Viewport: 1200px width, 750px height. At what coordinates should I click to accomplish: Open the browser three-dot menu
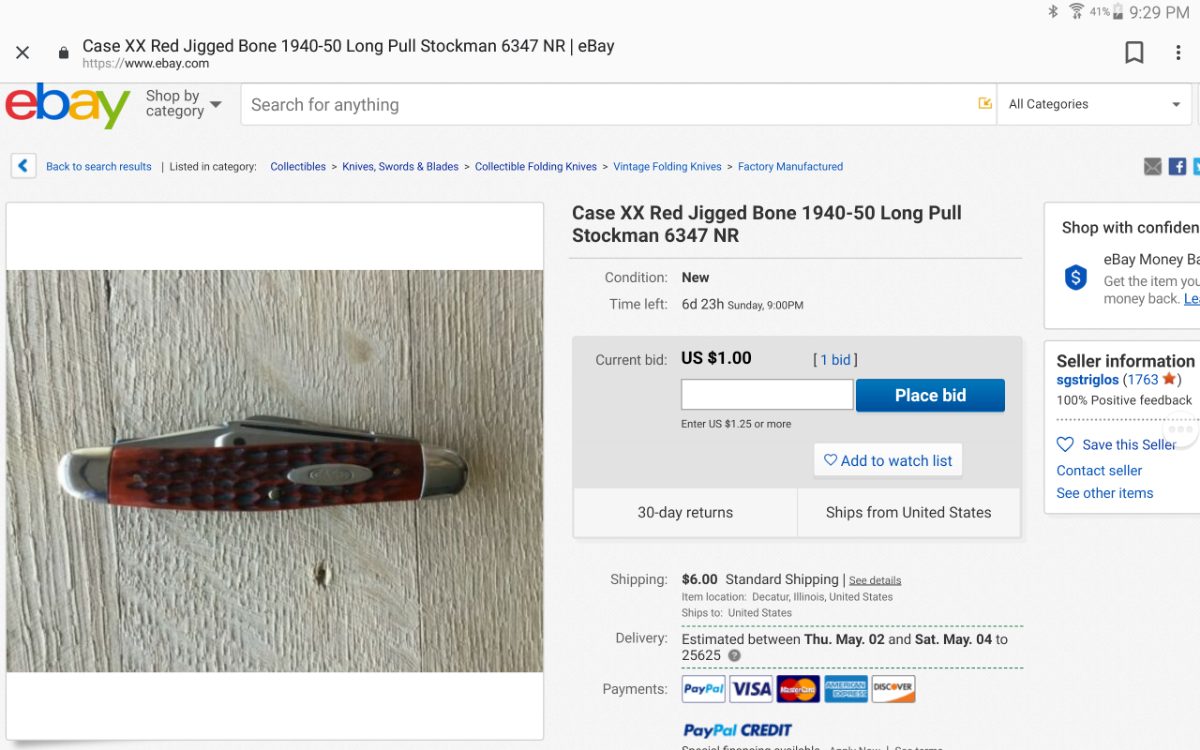(x=1178, y=53)
